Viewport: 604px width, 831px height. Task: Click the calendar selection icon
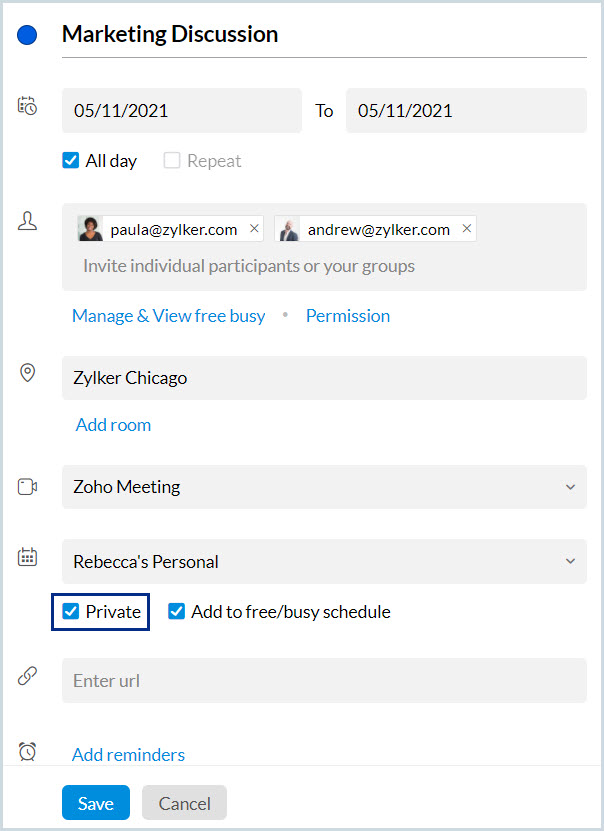pyautogui.click(x=27, y=558)
